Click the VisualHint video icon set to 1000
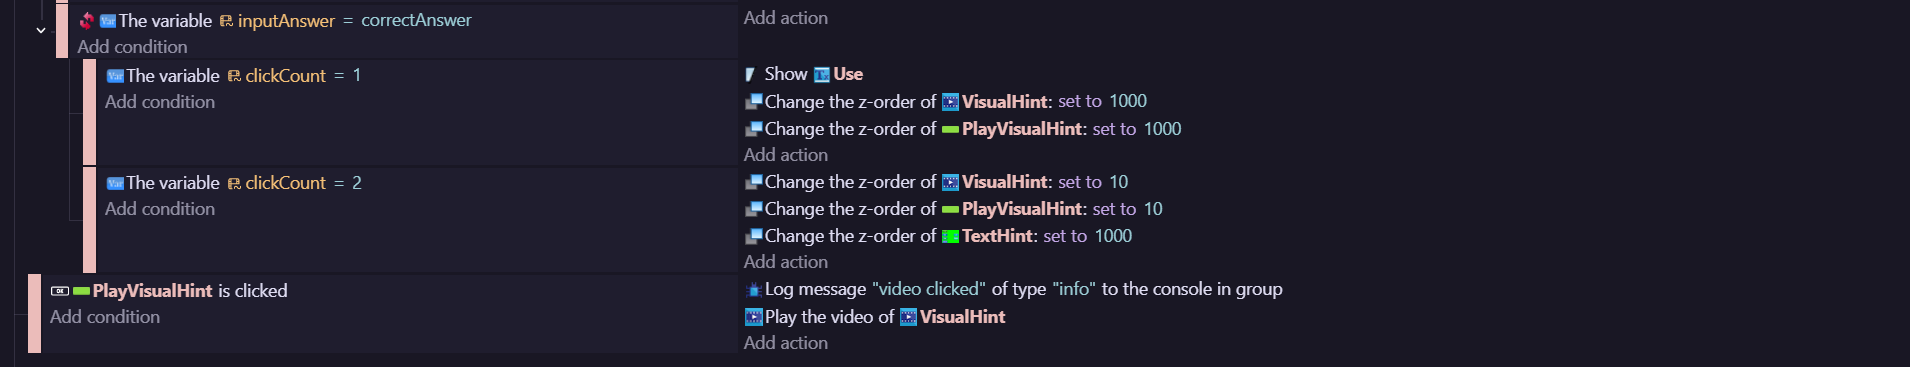Screen dimensions: 1910x367 (951, 102)
